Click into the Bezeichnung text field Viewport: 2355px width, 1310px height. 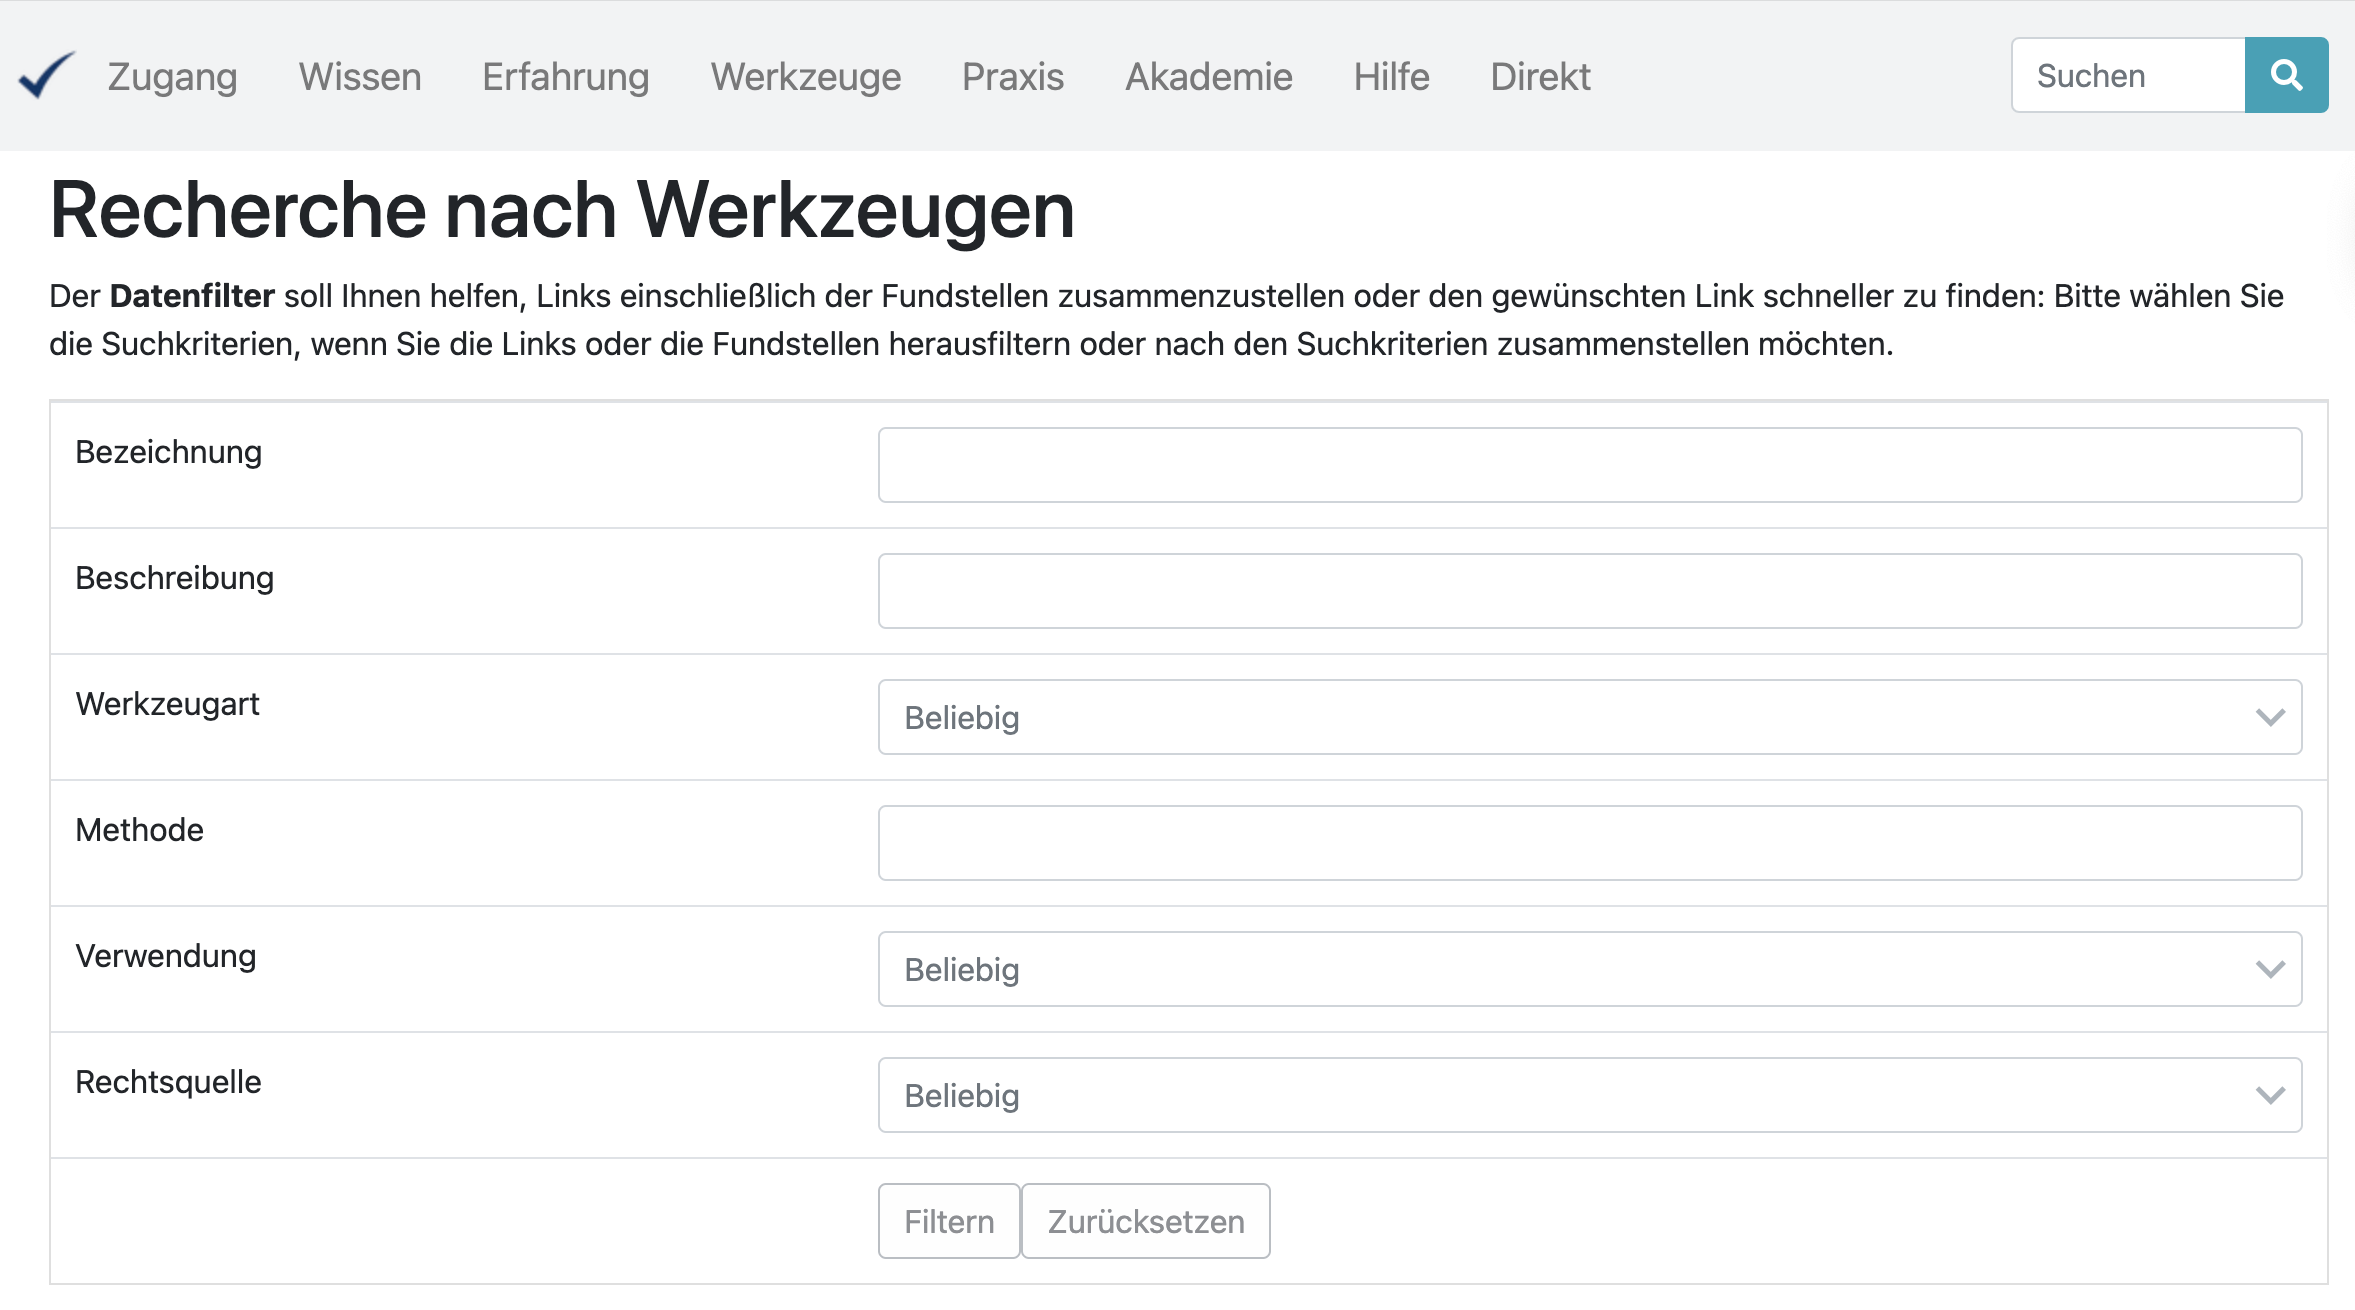pos(1589,465)
